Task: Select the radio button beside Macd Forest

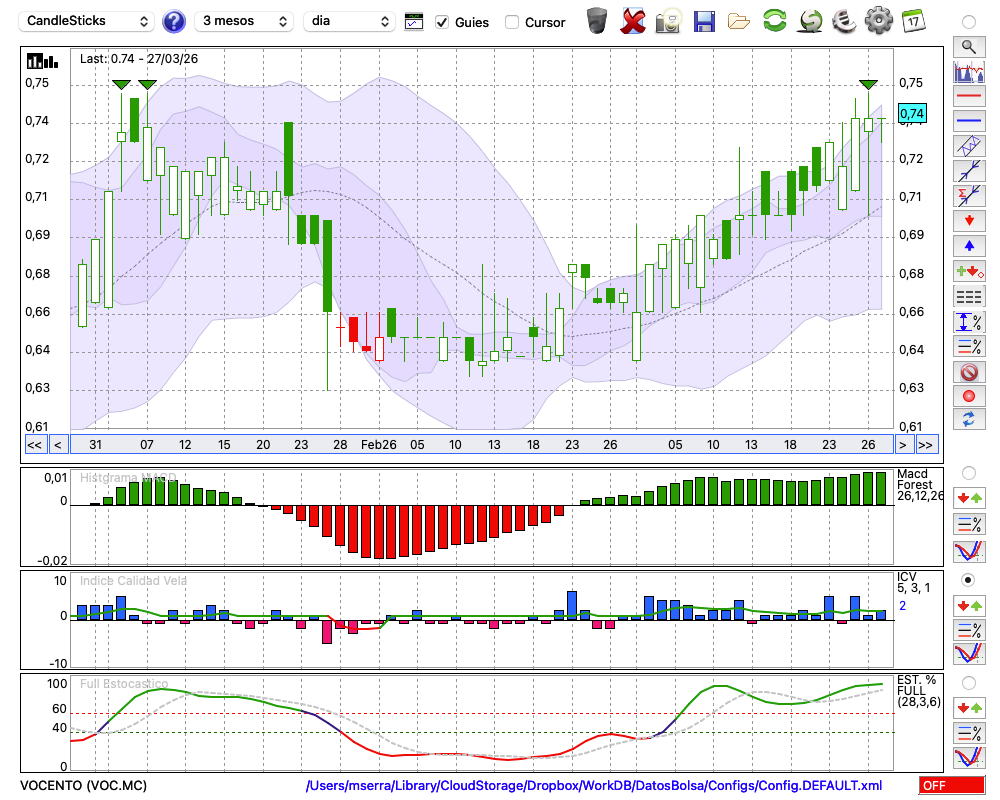Action: coord(968,472)
